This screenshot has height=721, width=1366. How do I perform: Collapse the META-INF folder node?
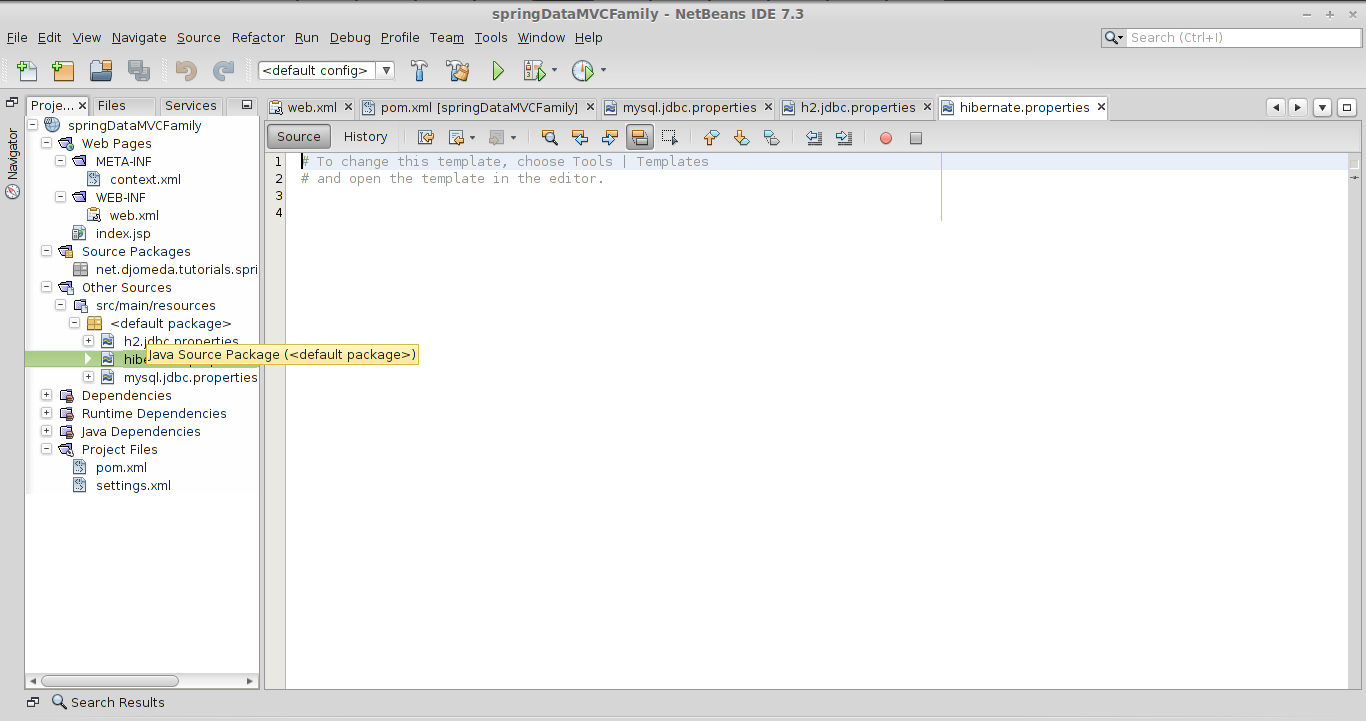click(60, 162)
